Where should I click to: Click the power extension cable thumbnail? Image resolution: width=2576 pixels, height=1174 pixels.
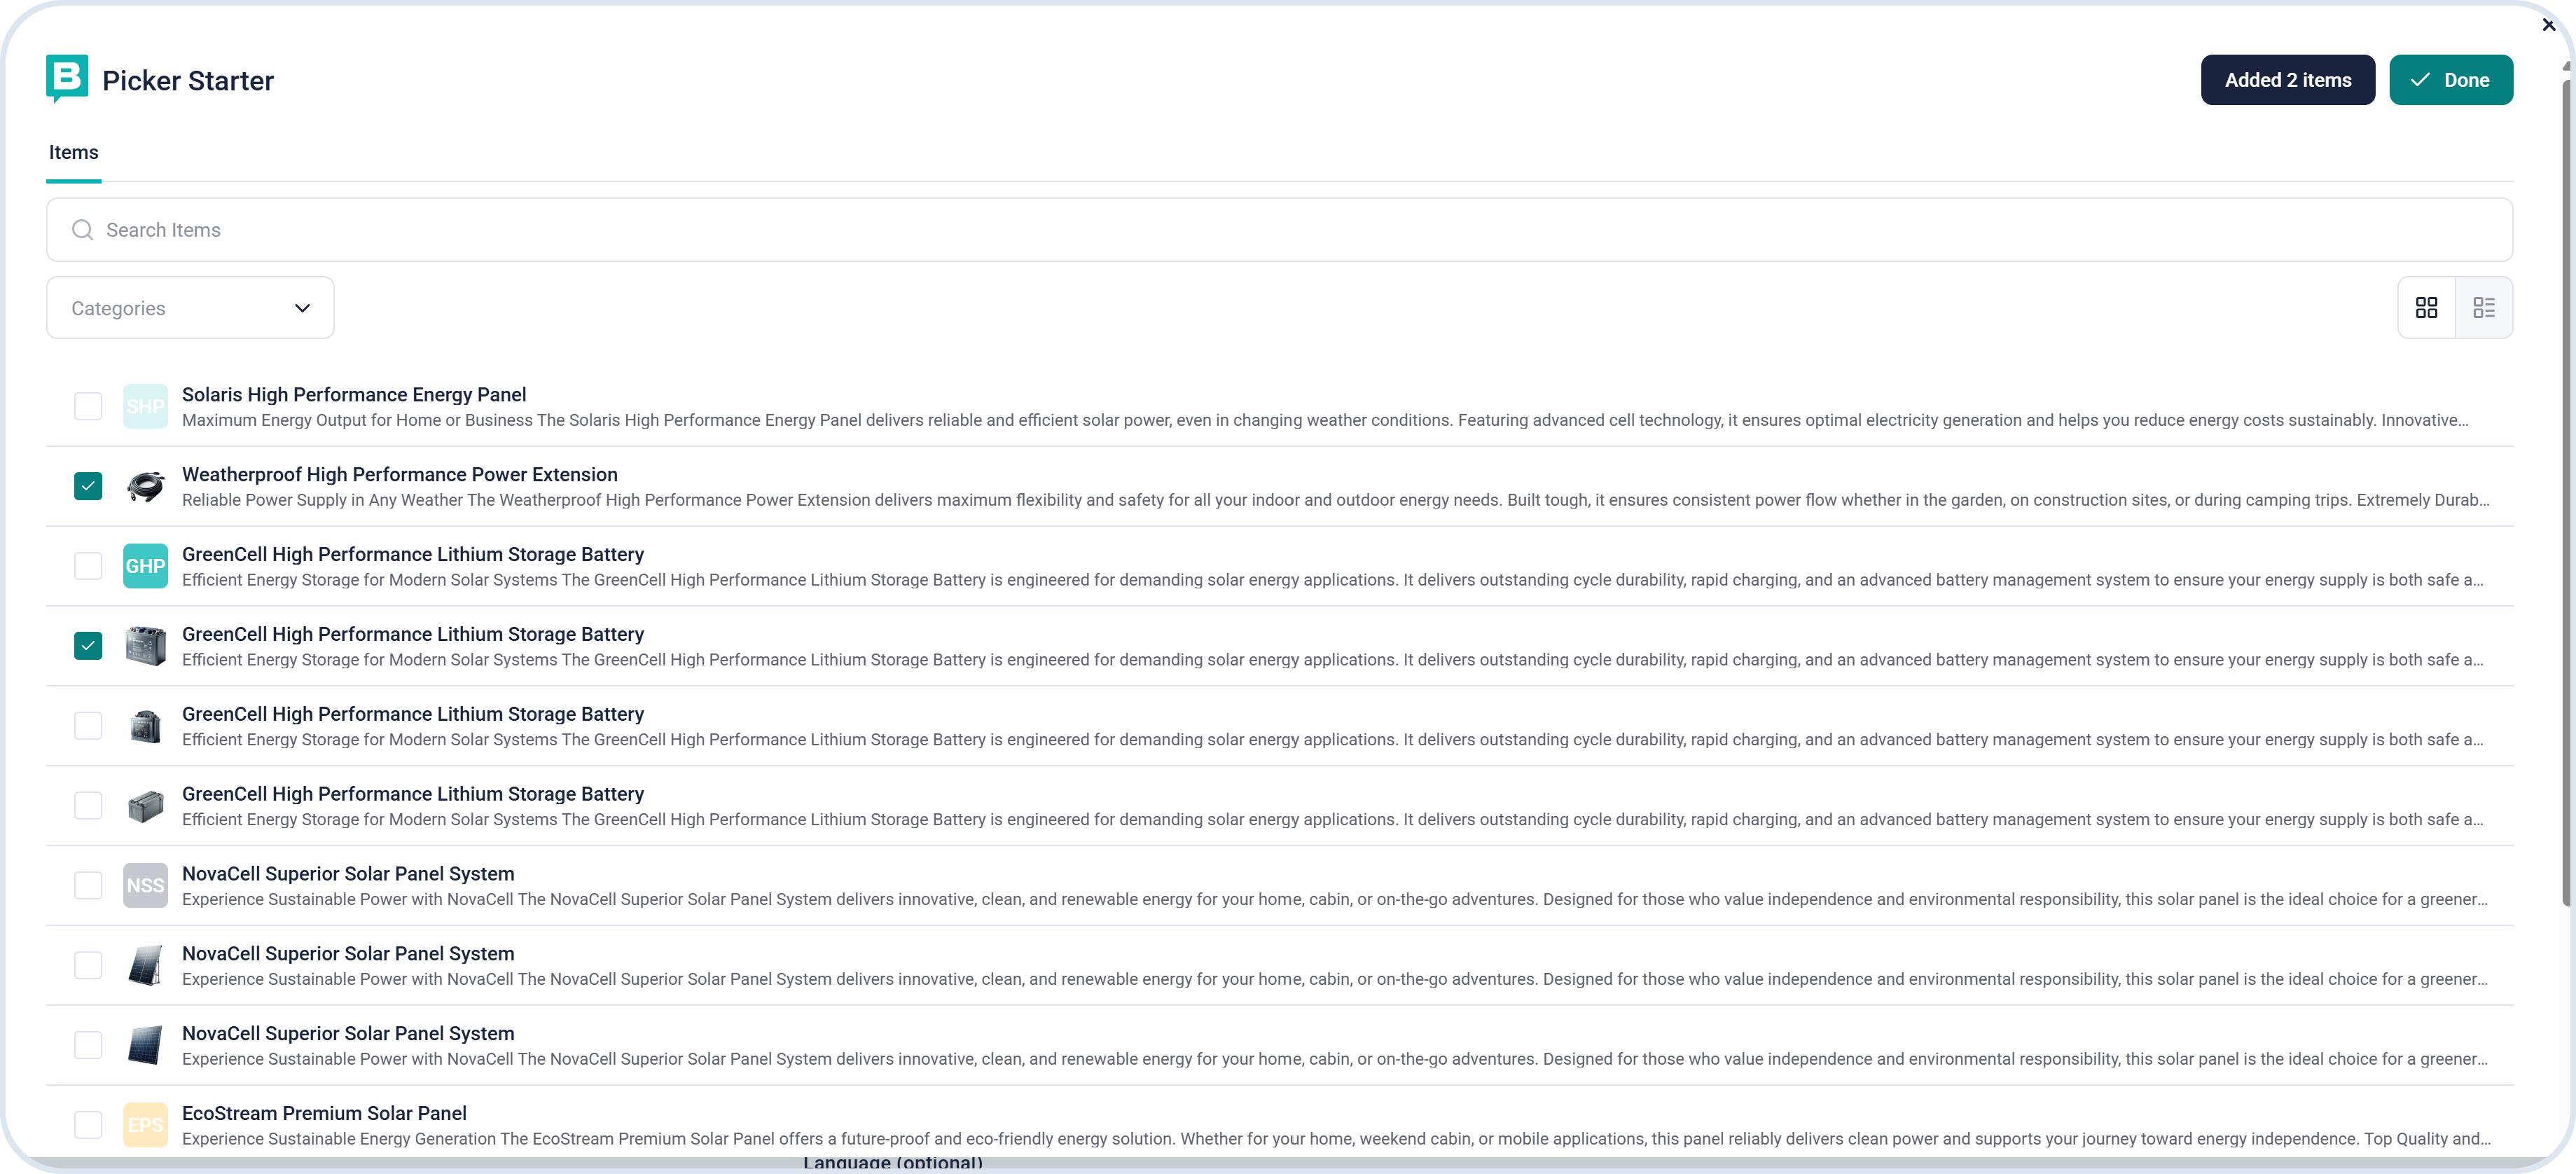pyautogui.click(x=145, y=486)
